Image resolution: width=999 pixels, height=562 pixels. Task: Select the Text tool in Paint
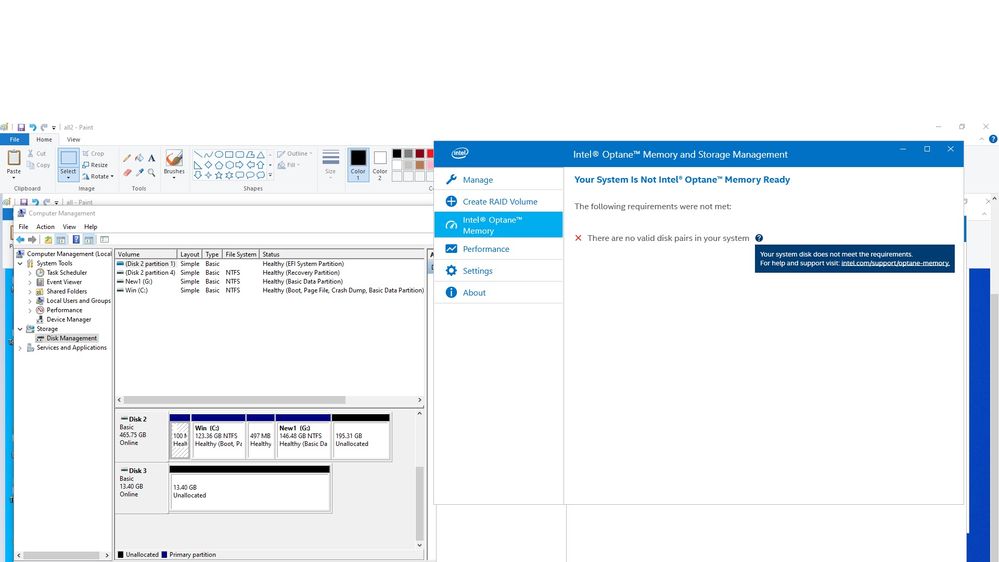[x=152, y=158]
